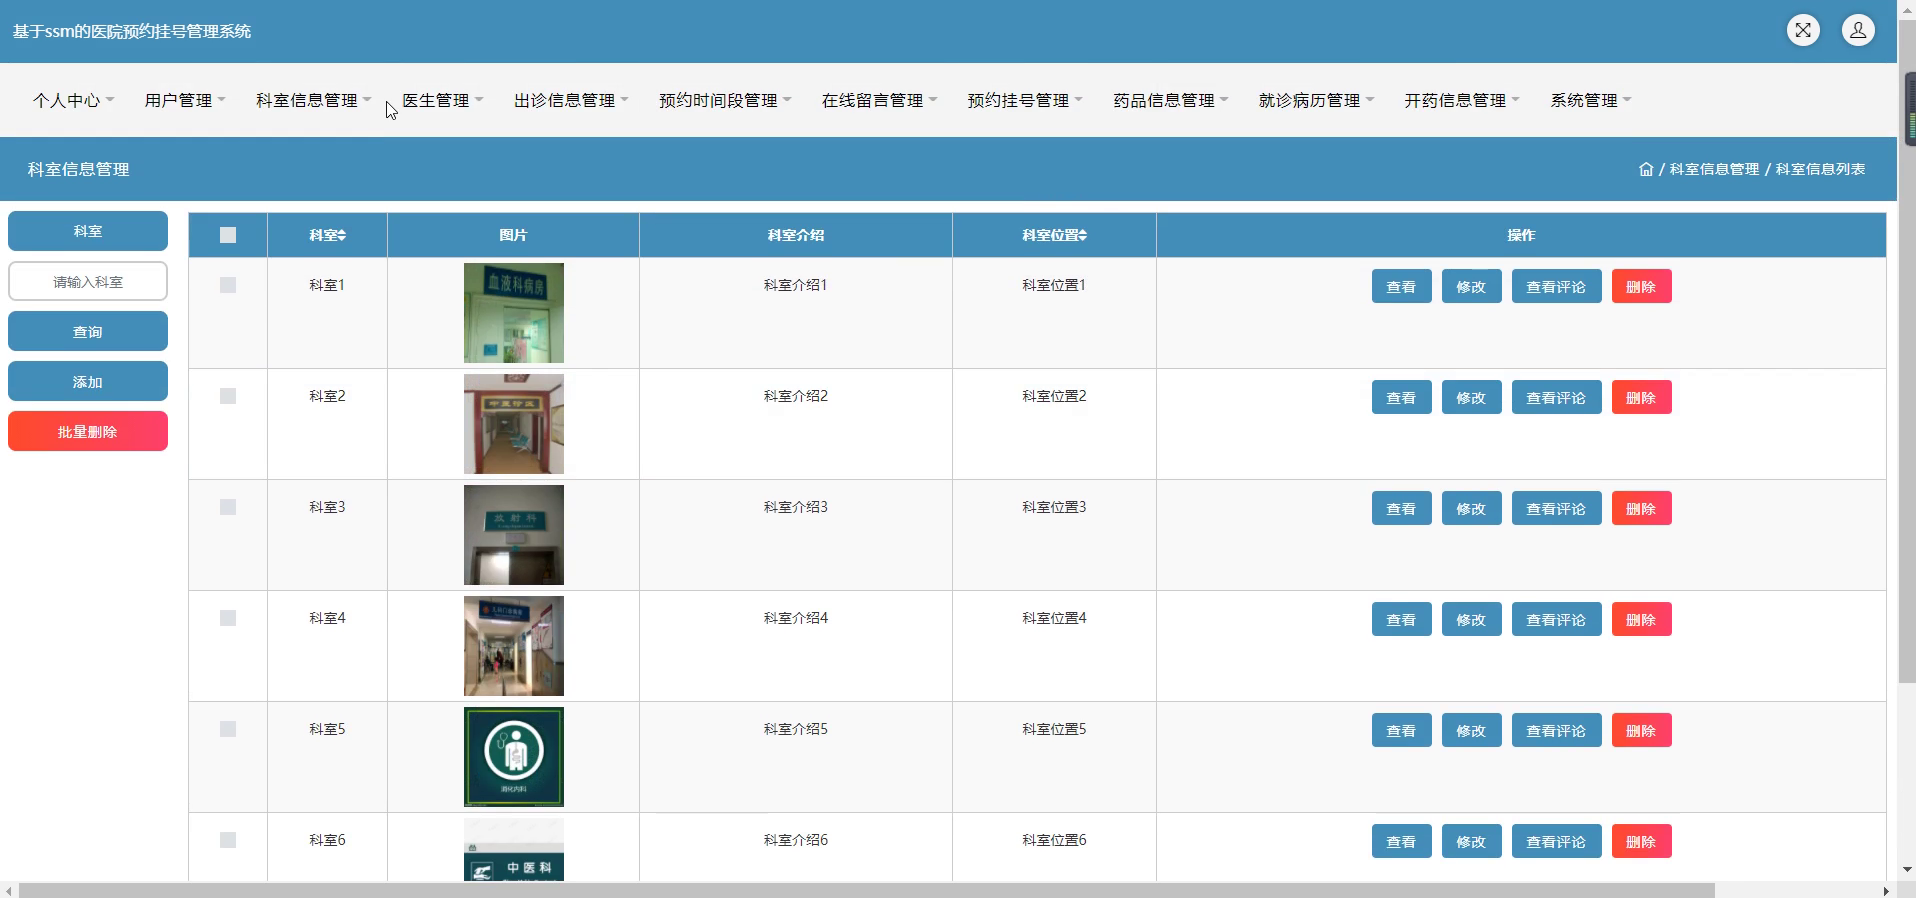The image size is (1916, 898).
Task: Open the user profile avatar icon
Action: (1858, 30)
